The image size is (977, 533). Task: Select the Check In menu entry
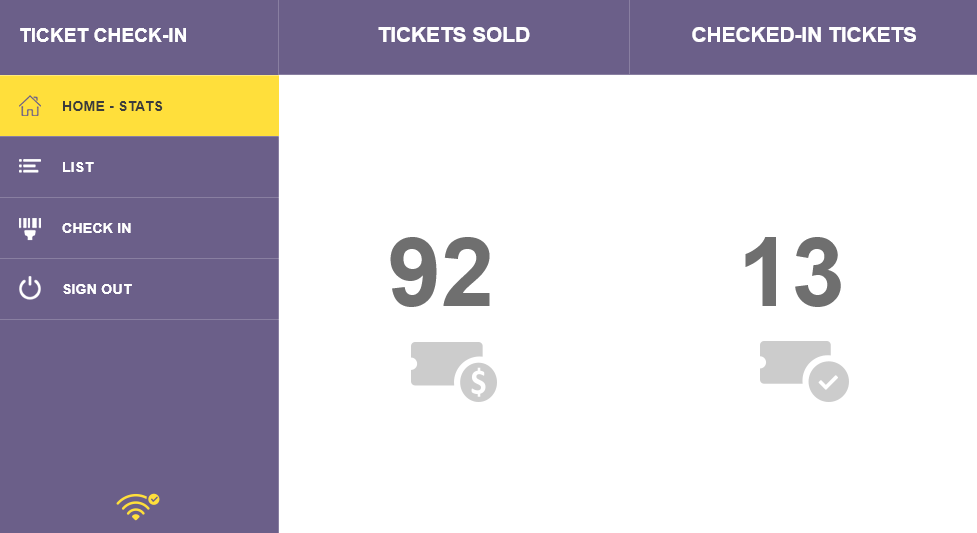pyautogui.click(x=139, y=228)
